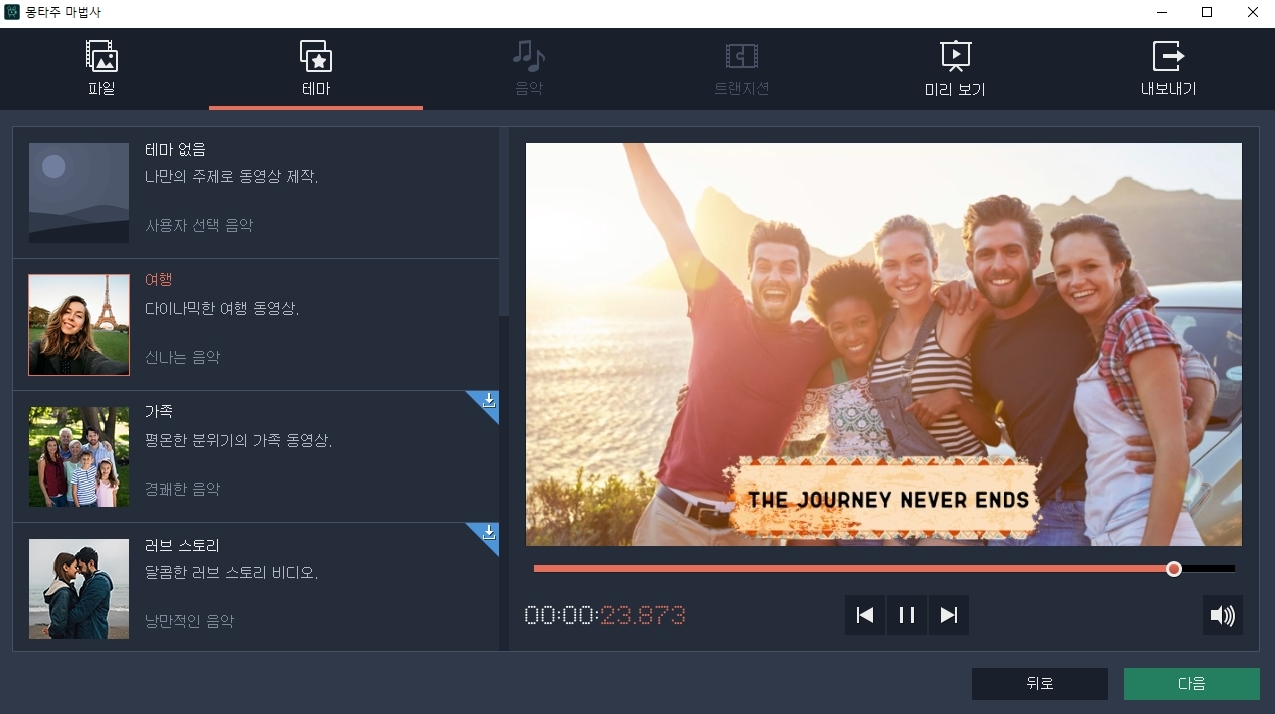Skip to previous with the playback button
Viewport: 1275px width, 714px height.
point(865,615)
